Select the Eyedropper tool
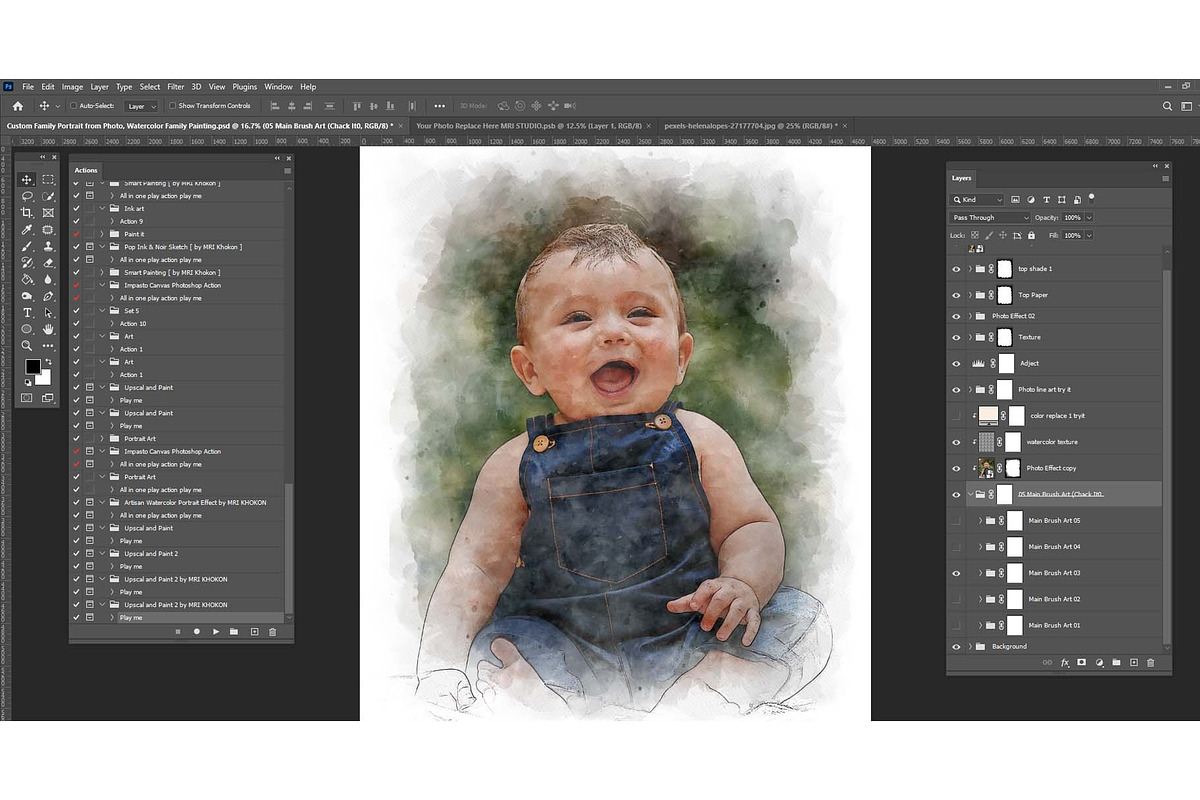This screenshot has height=800, width=1200. pyautogui.click(x=27, y=230)
